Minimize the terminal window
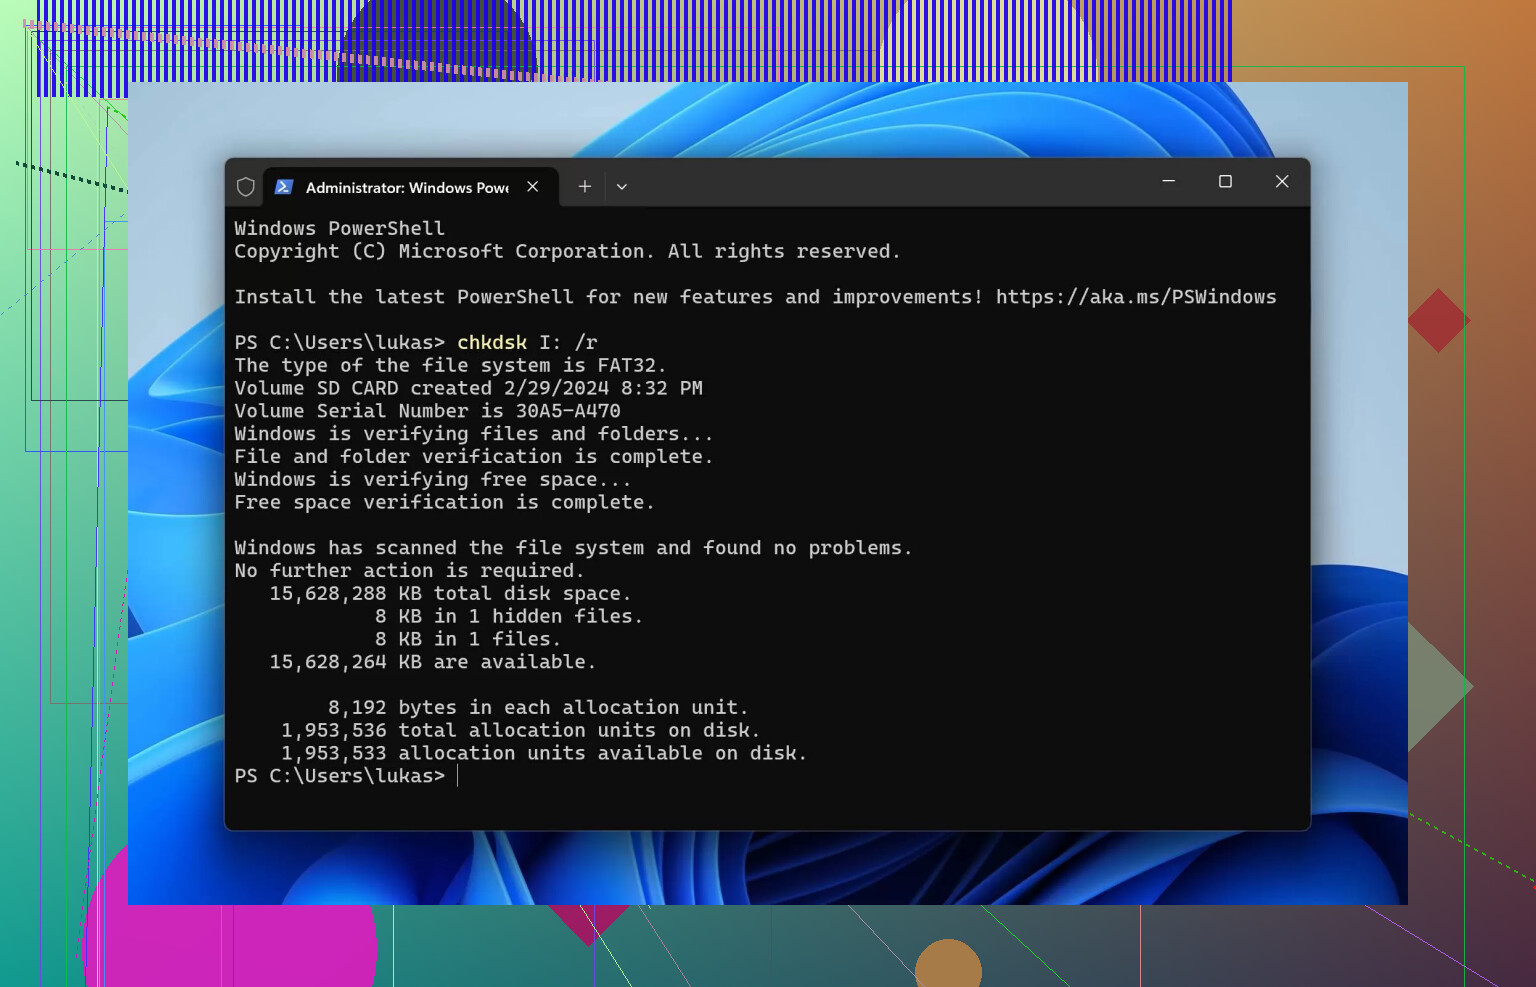The image size is (1536, 987). pos(1168,182)
